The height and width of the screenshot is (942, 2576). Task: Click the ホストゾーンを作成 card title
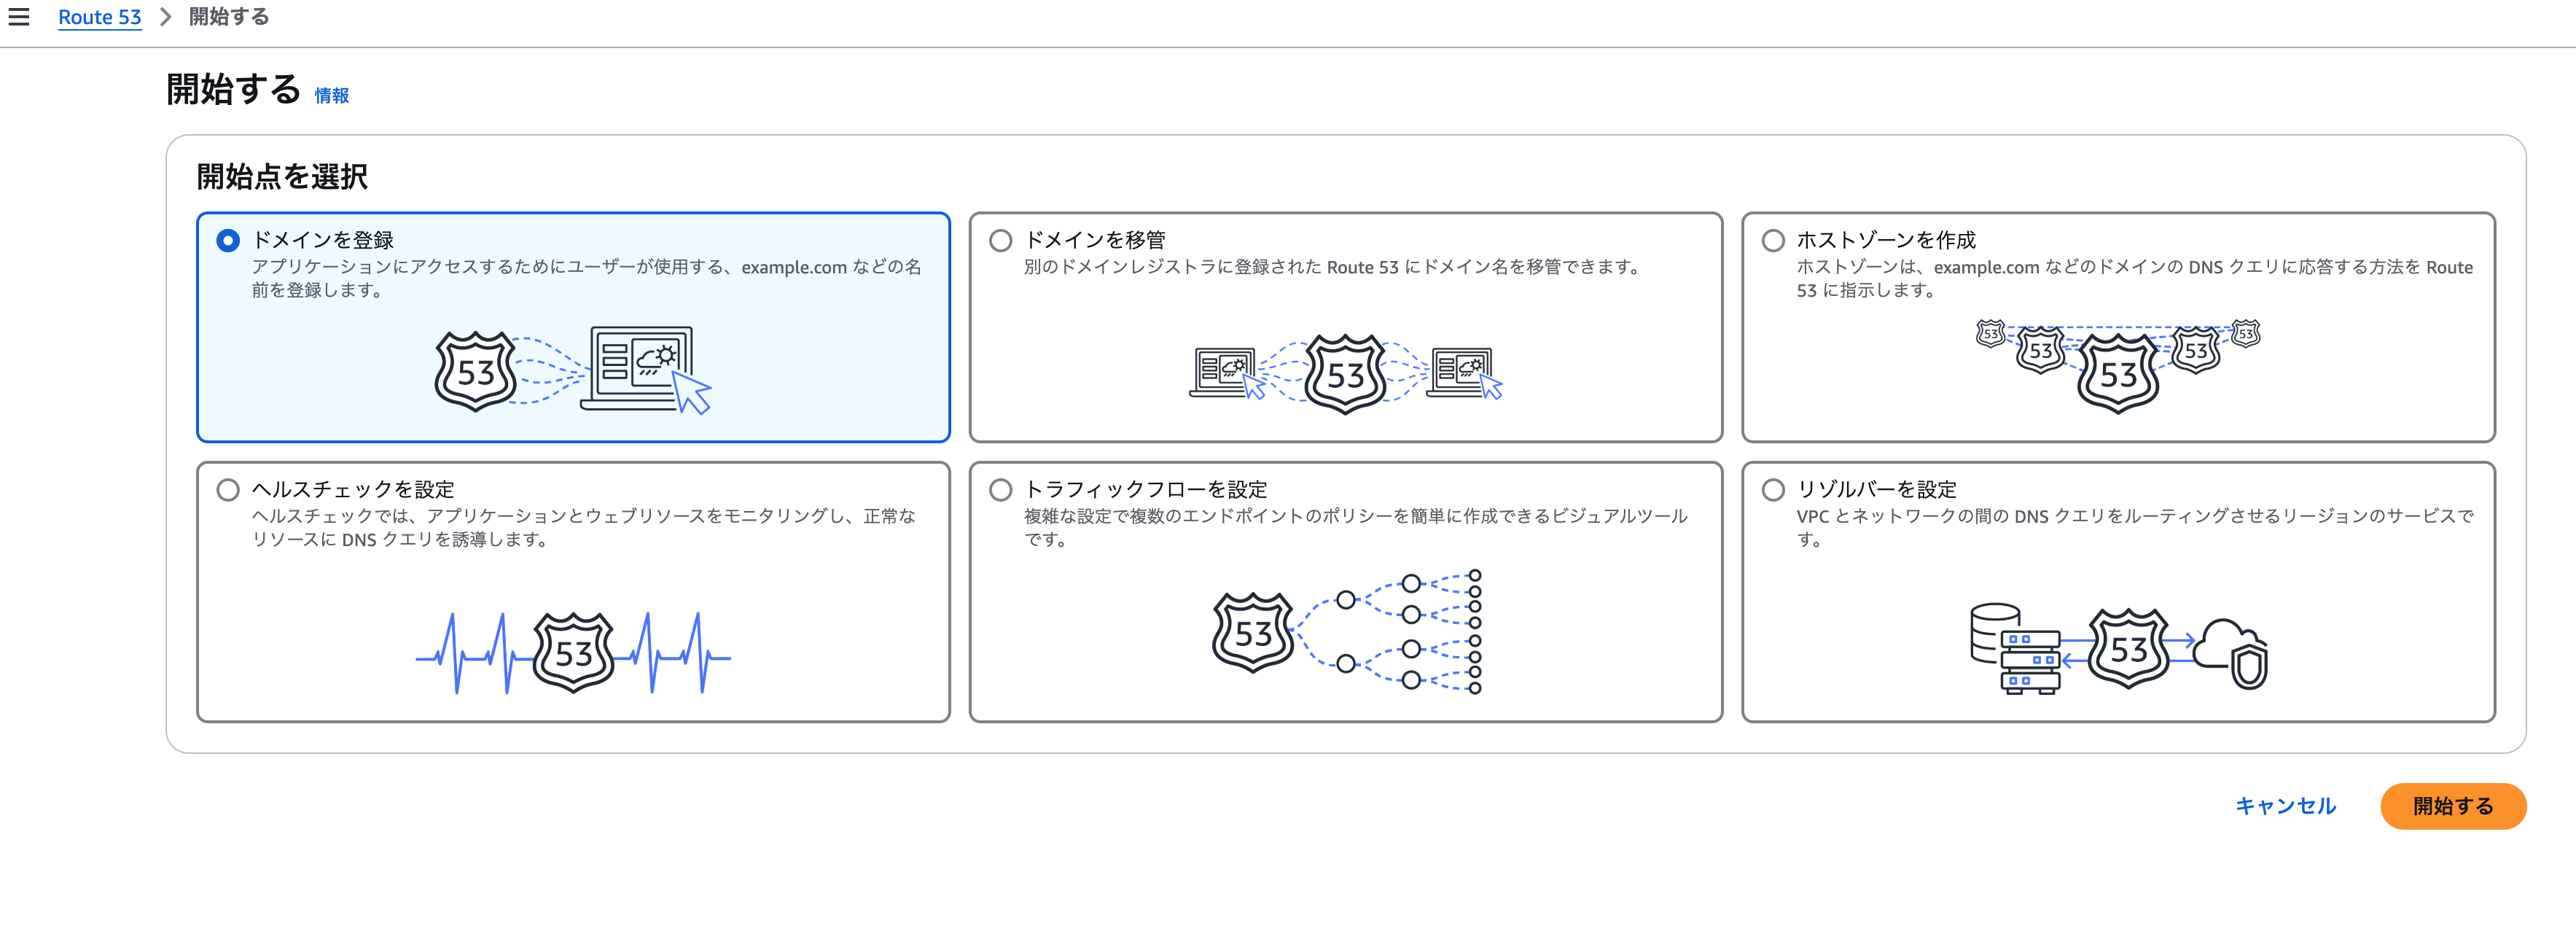[1886, 240]
